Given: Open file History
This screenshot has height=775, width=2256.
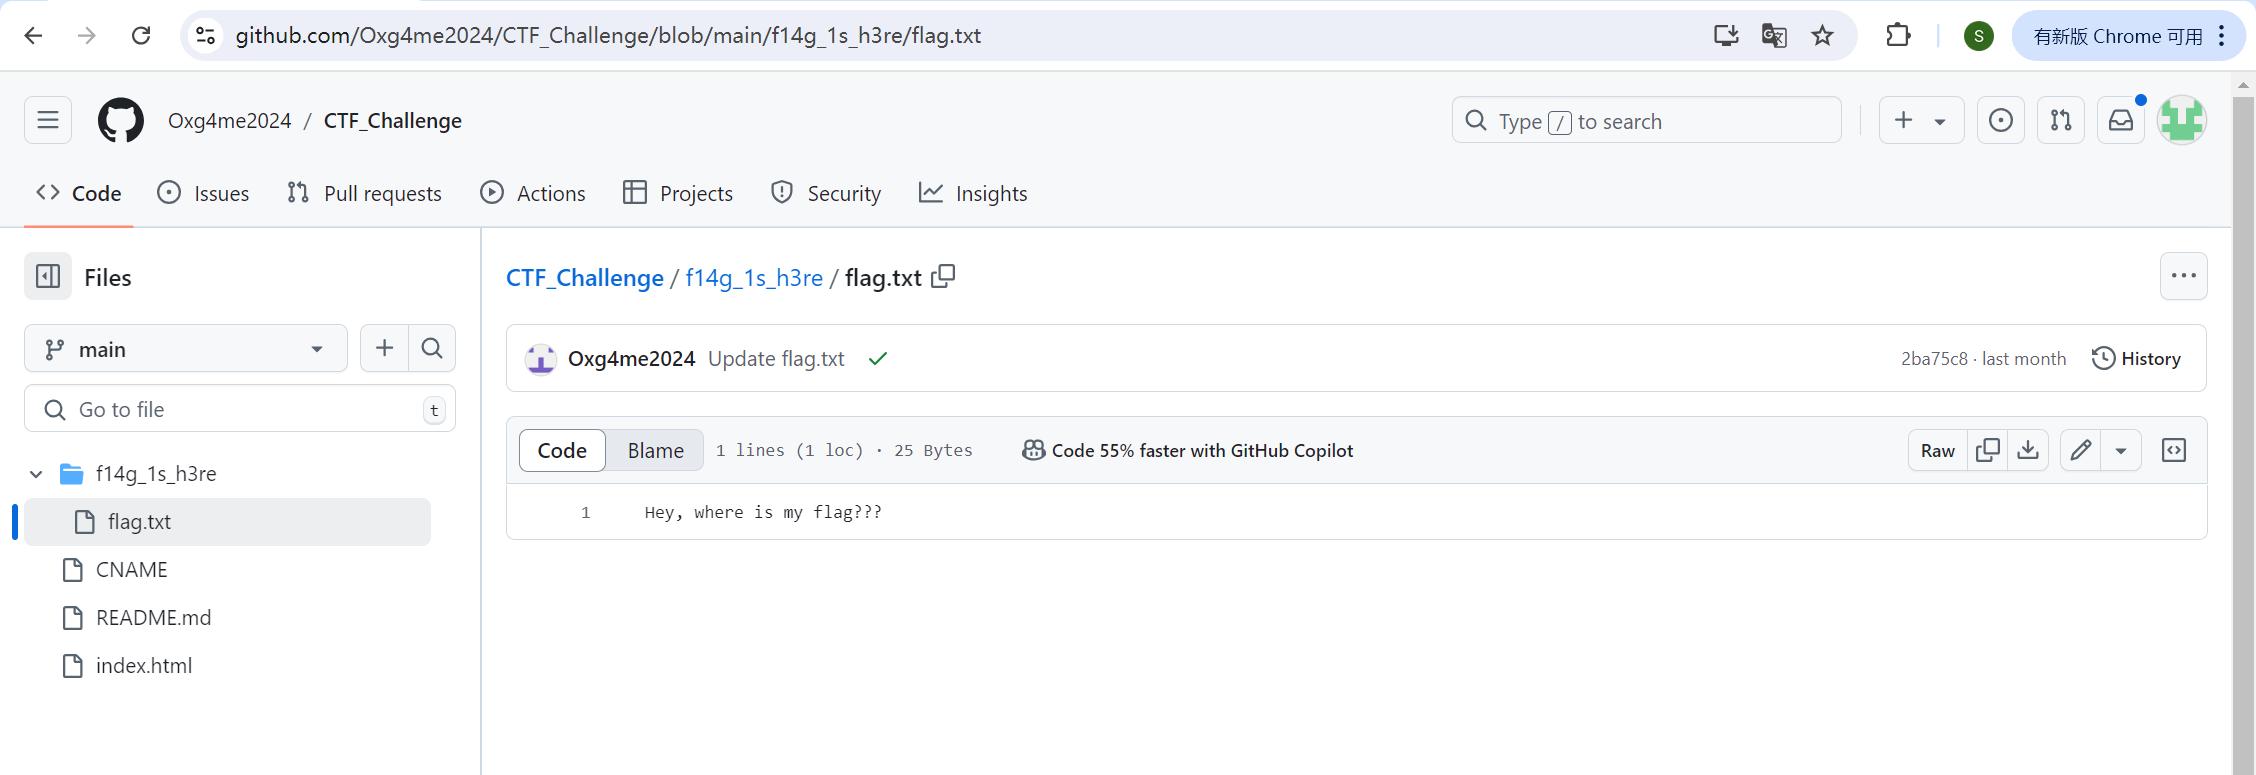Looking at the screenshot, I should [x=2137, y=359].
